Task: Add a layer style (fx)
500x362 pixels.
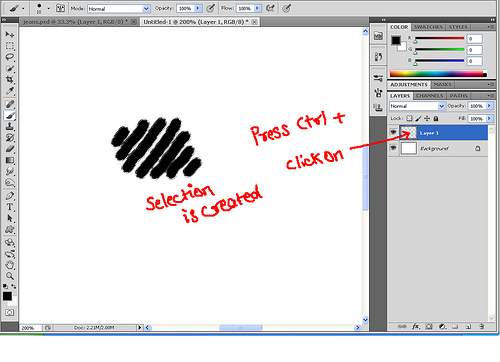Action: [416, 327]
